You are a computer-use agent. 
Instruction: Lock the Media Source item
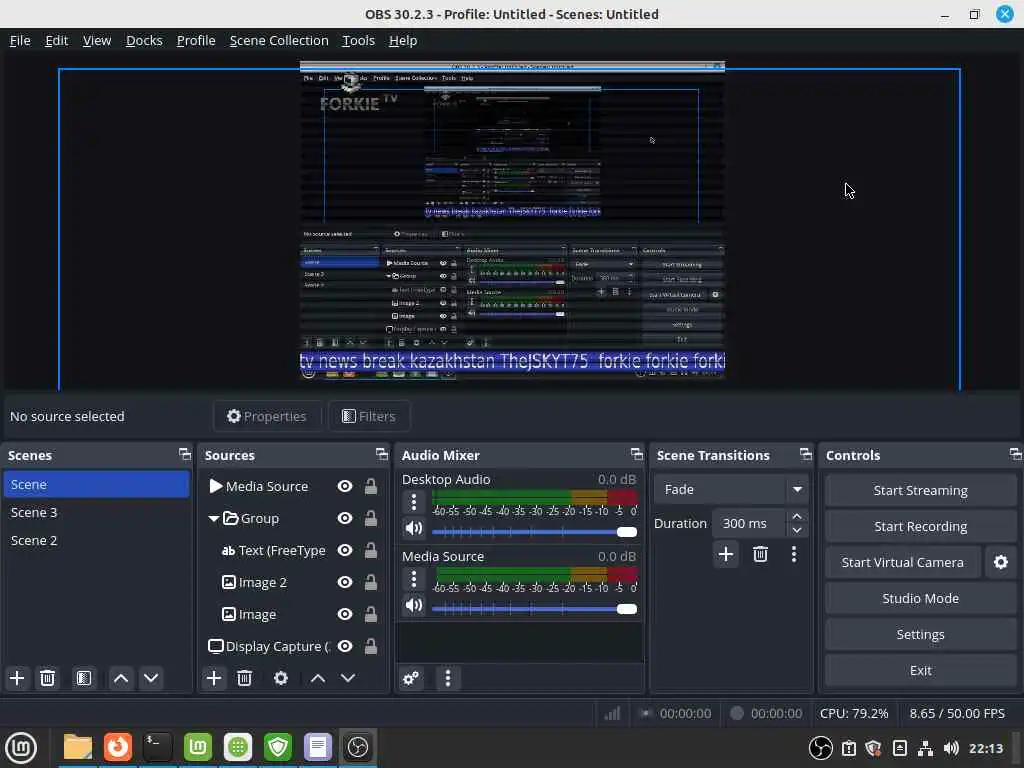pos(371,487)
